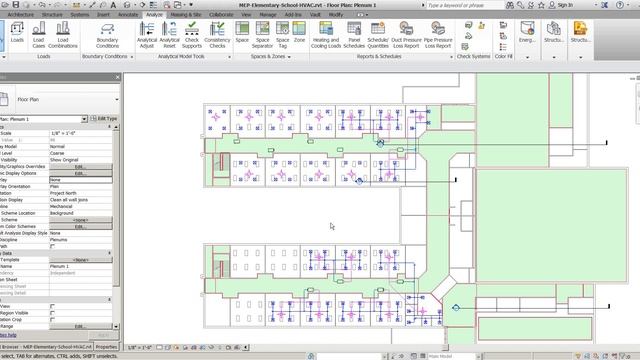Viewport: 640px width, 360px height.
Task: Run Analytical Reset
Action: pos(169,35)
